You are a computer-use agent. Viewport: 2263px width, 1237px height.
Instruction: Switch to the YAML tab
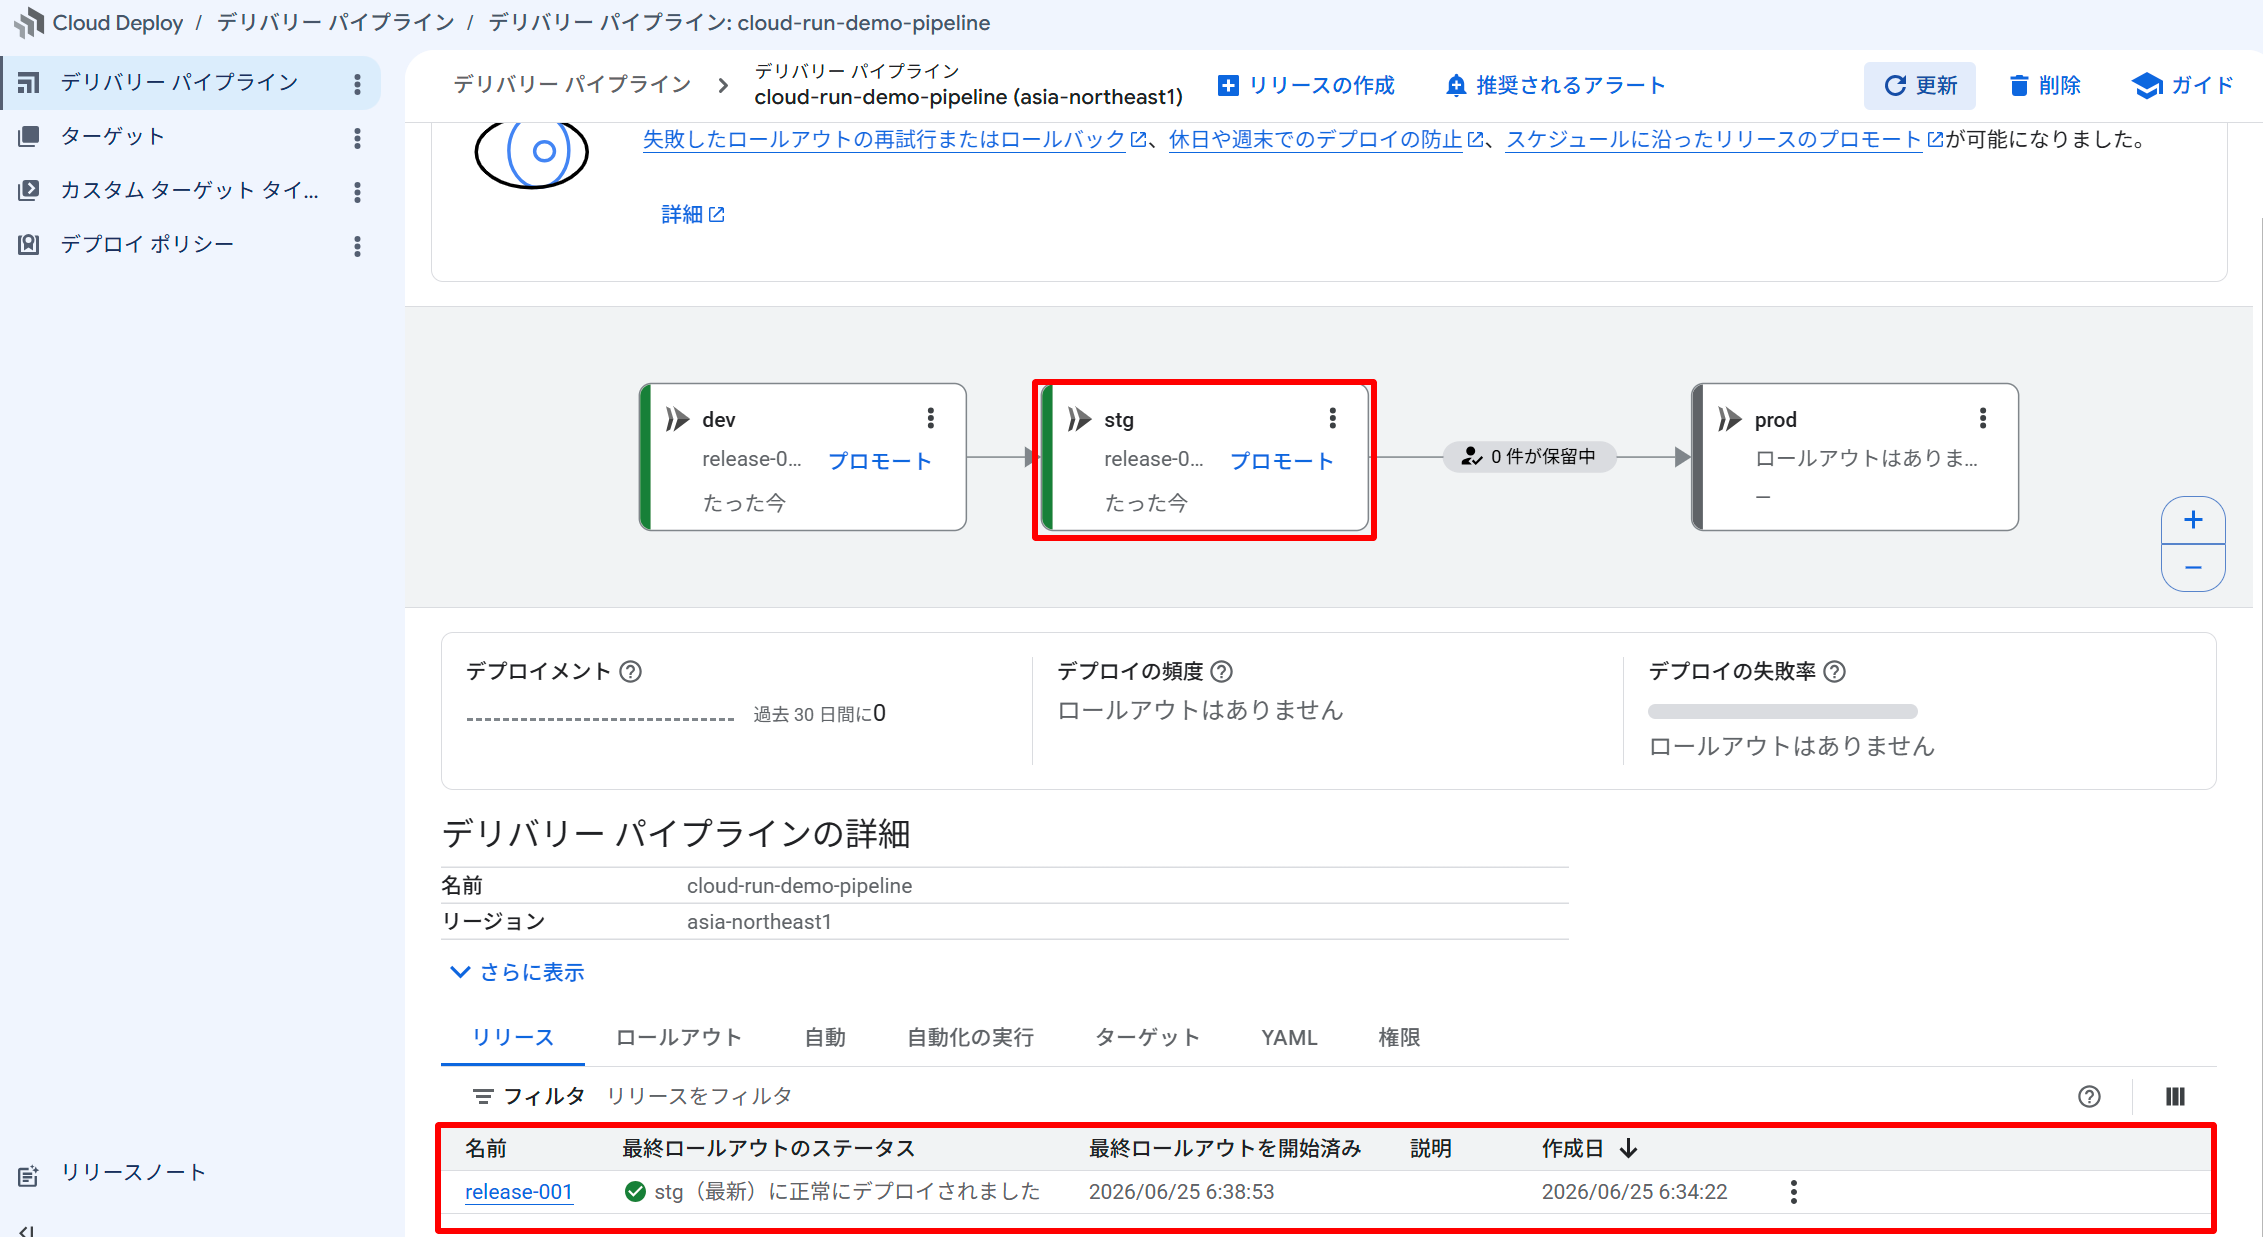click(1289, 1038)
